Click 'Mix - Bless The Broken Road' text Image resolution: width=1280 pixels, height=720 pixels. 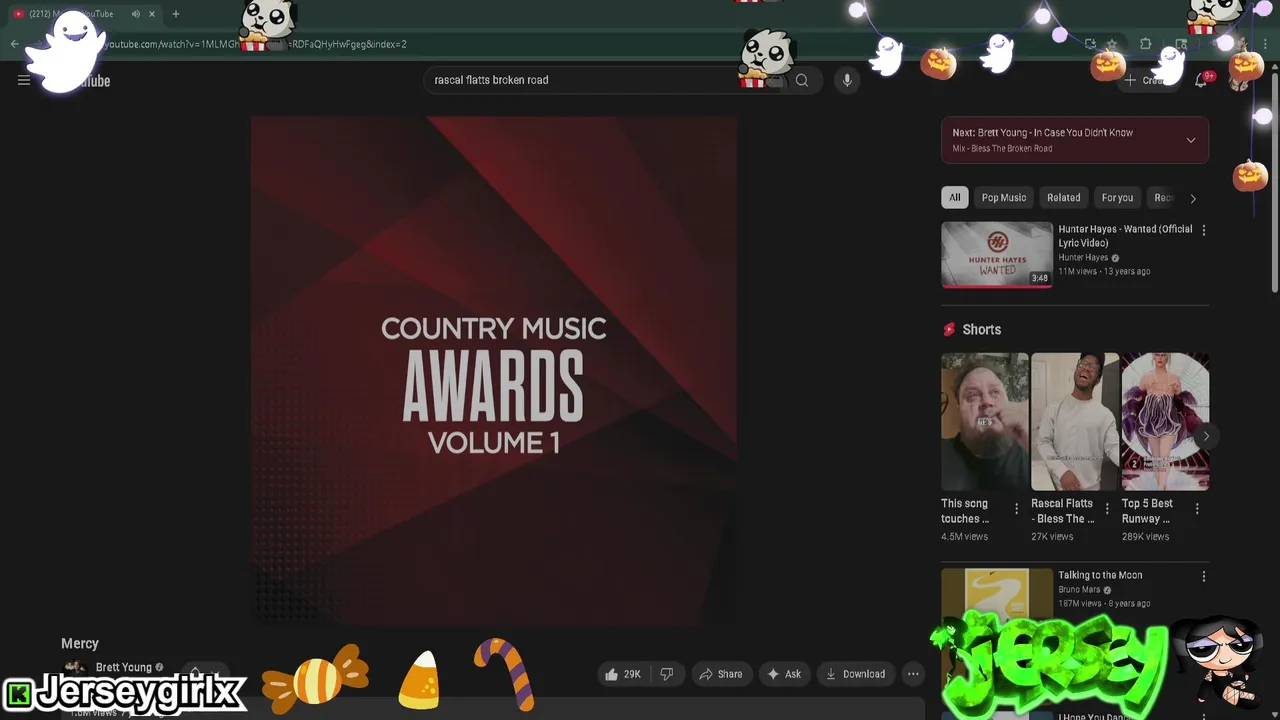[1002, 148]
